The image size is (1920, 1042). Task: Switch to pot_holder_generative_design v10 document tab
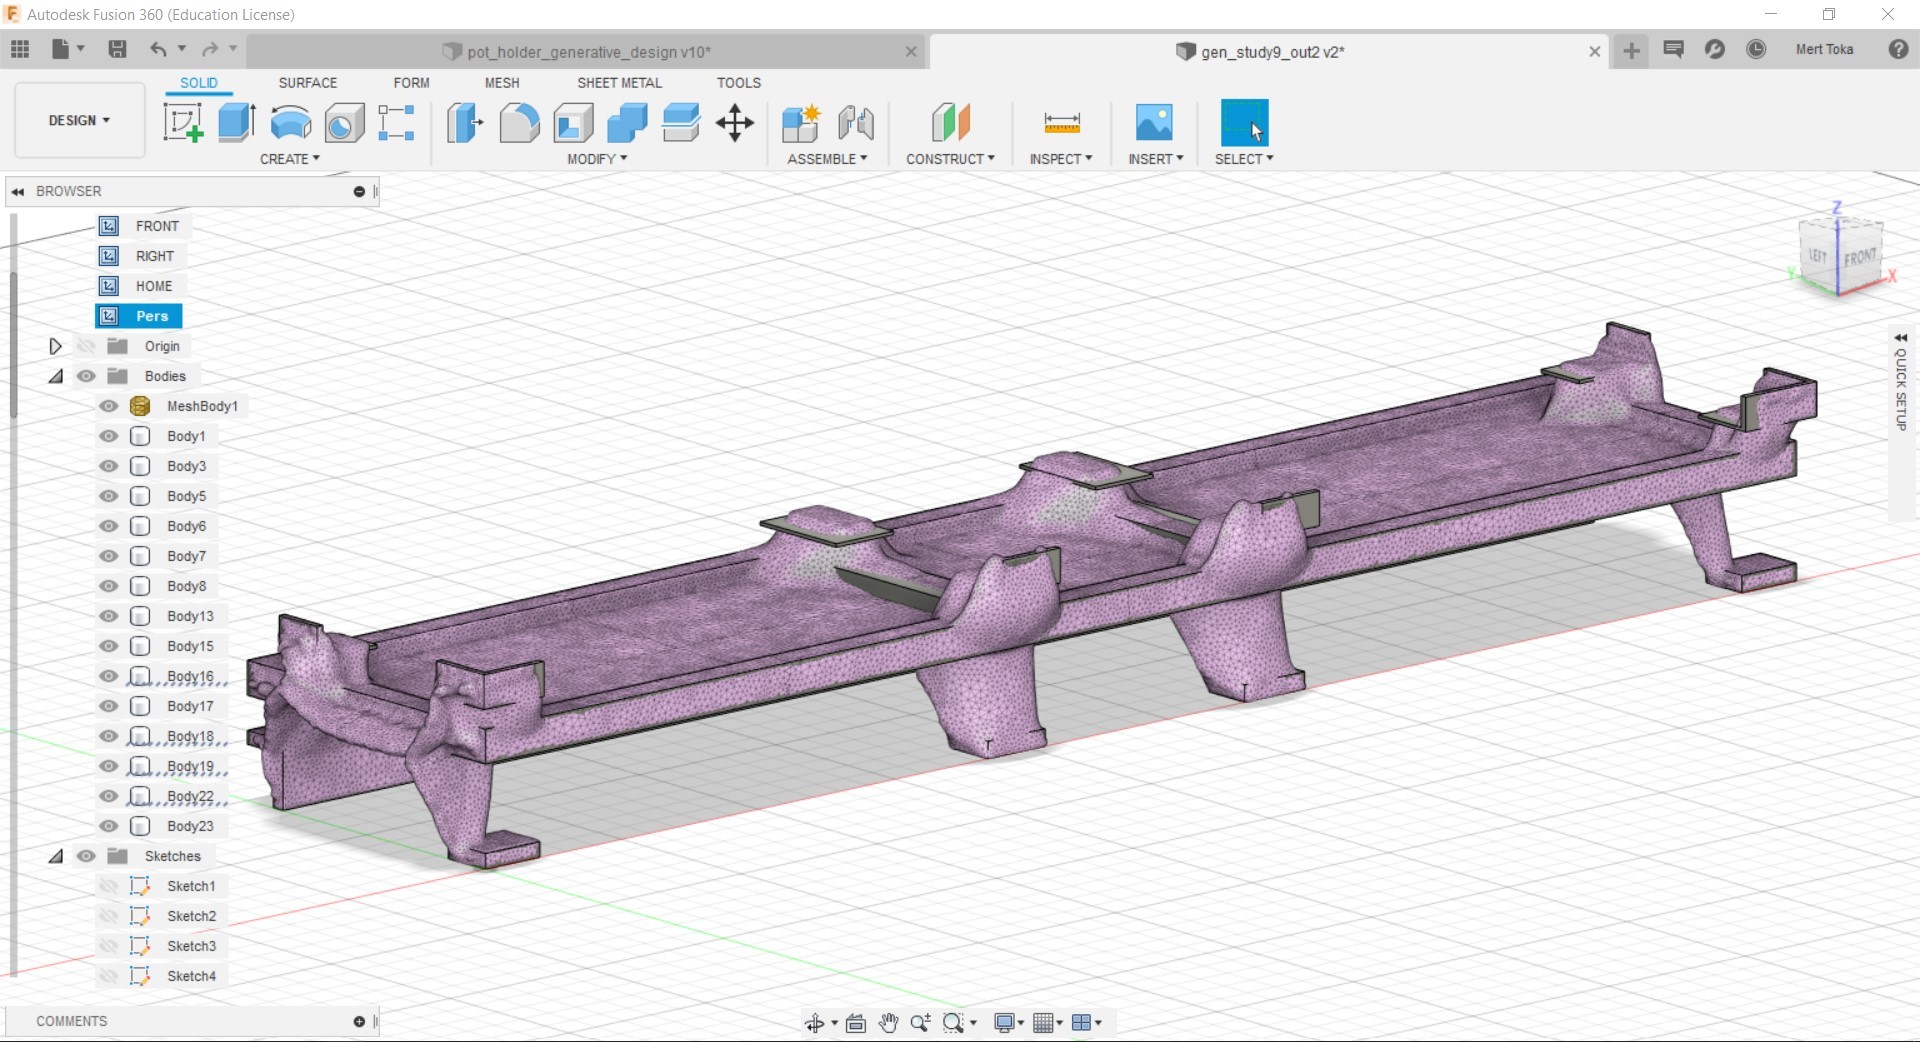588,52
